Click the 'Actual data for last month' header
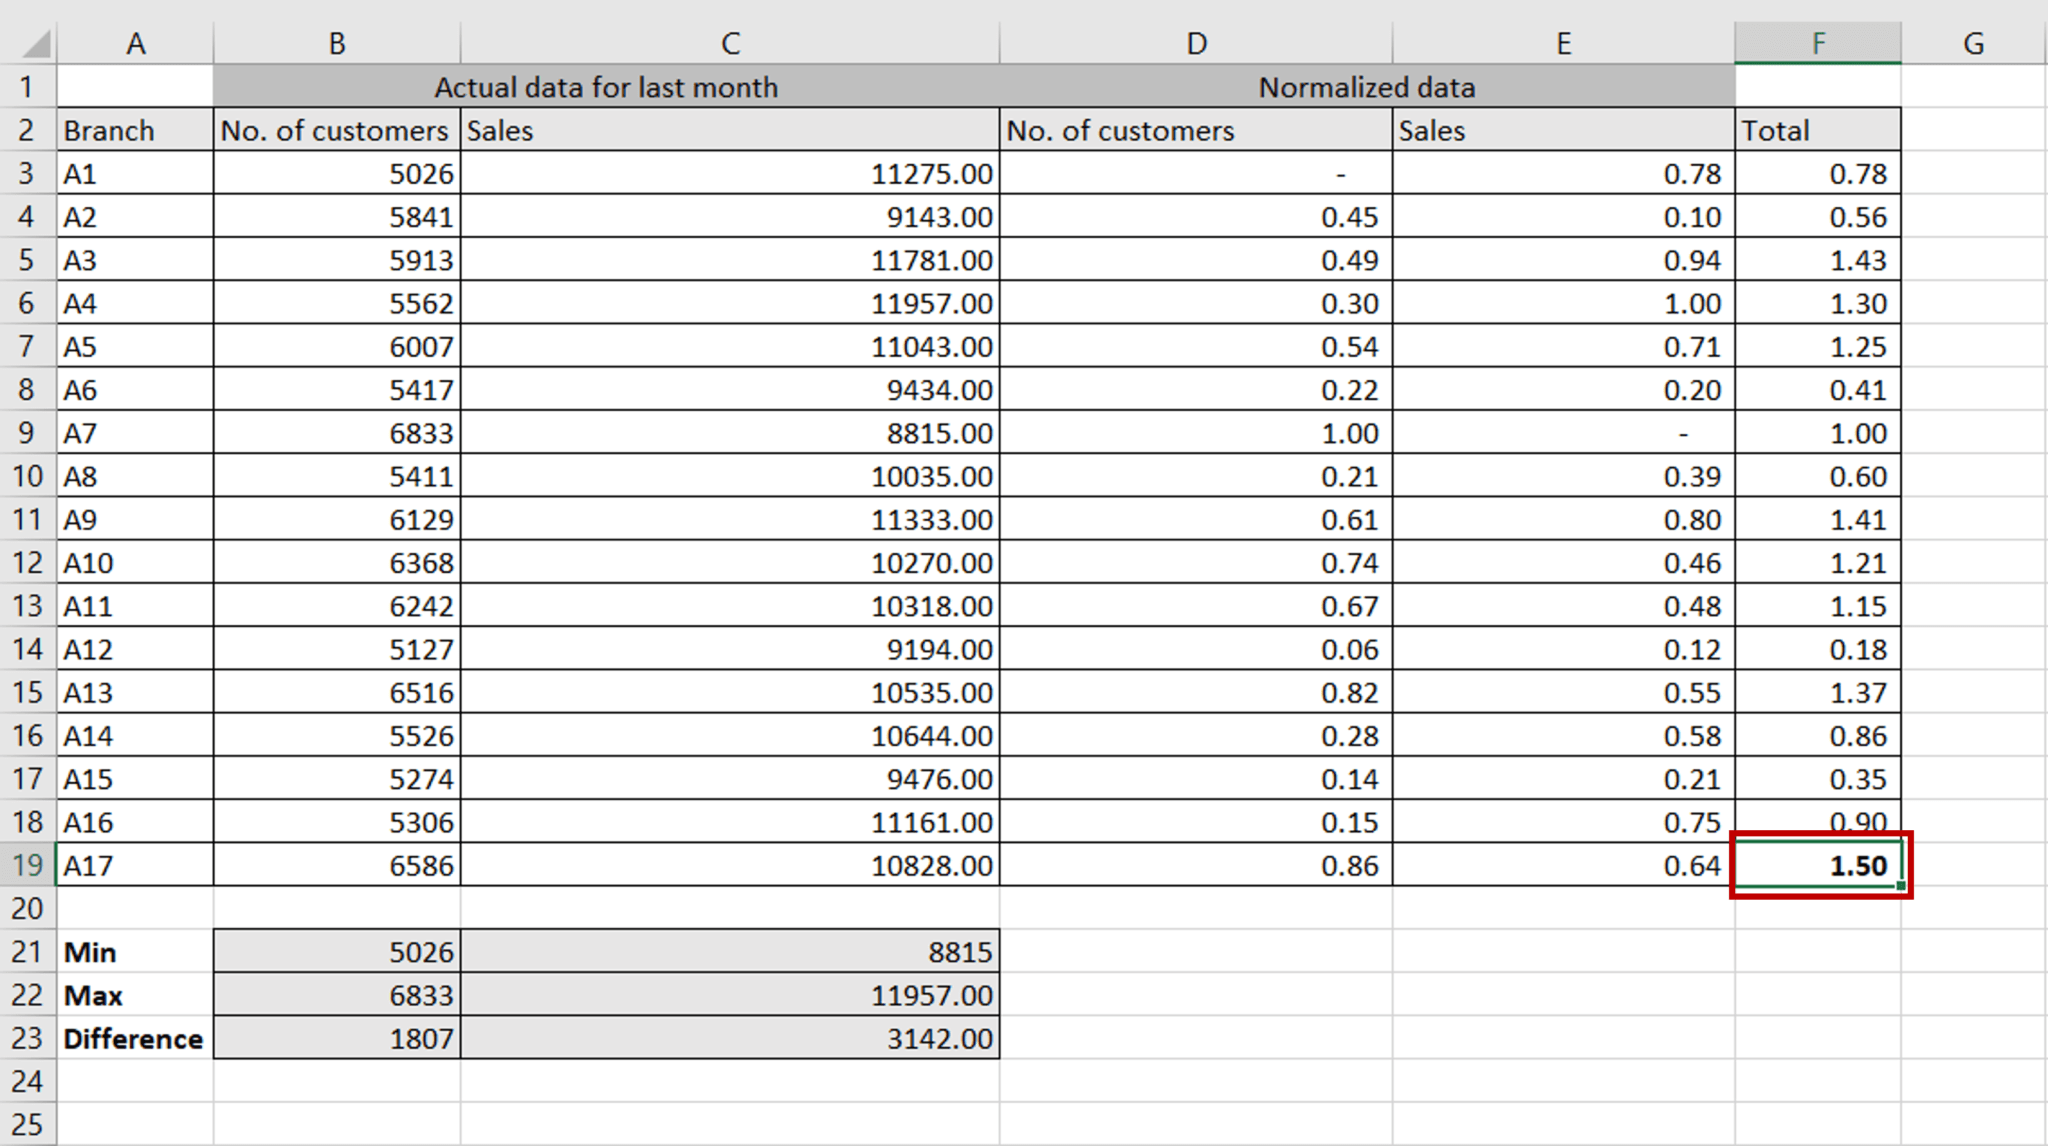2048x1146 pixels. click(x=605, y=87)
